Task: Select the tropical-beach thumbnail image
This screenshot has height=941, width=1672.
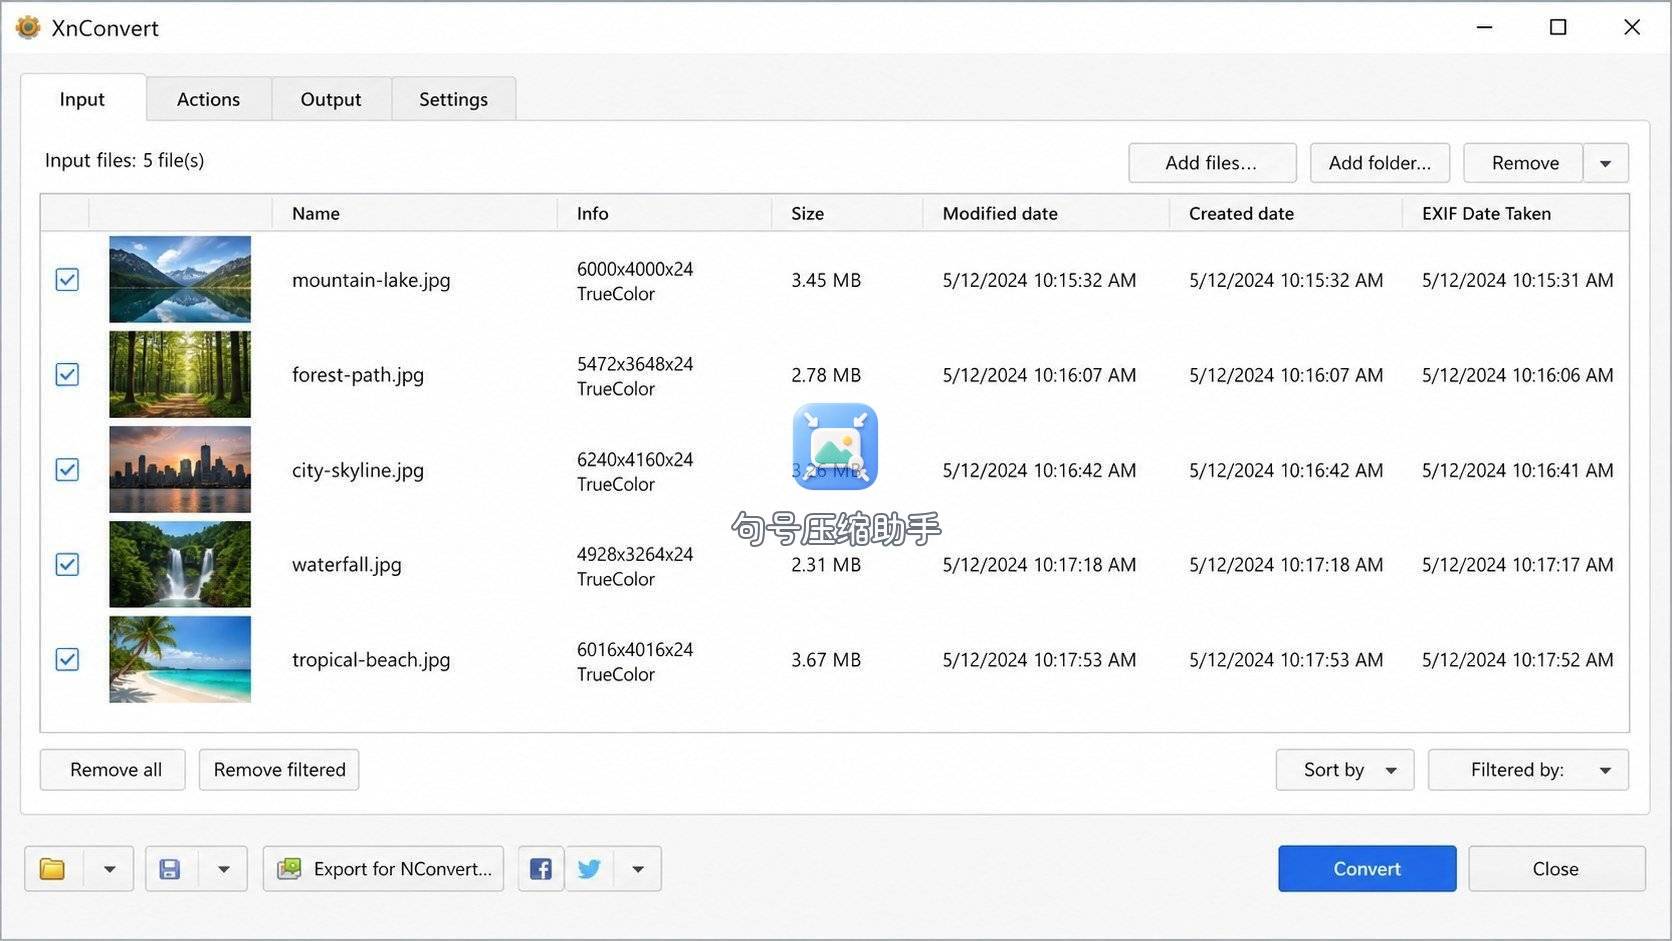Action: pyautogui.click(x=180, y=659)
